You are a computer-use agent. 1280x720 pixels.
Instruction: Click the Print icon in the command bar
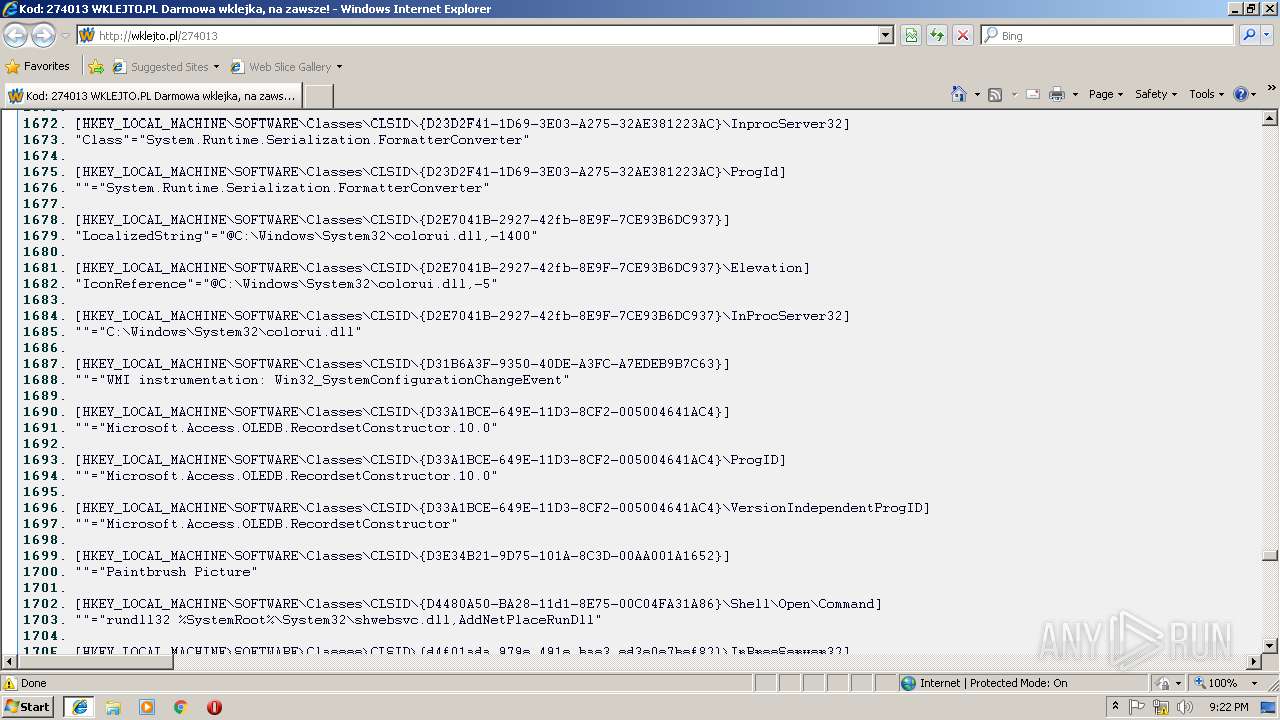pyautogui.click(x=1057, y=94)
